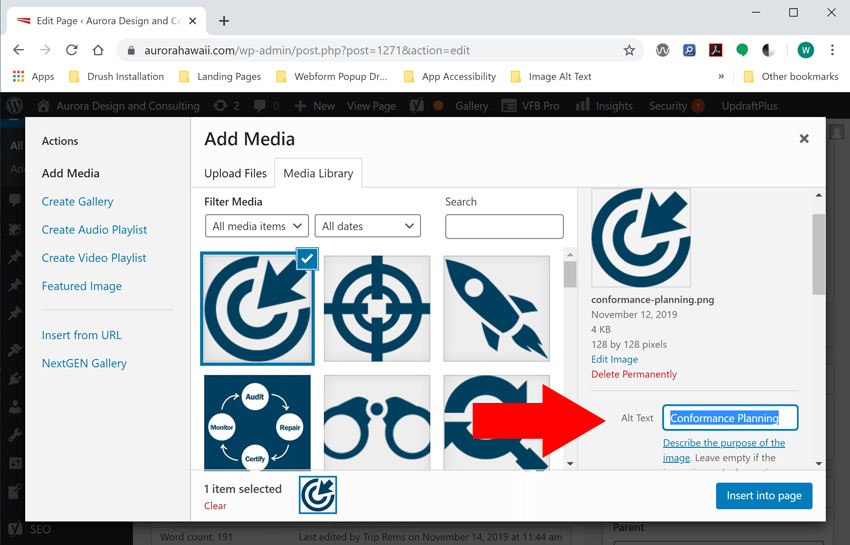The image size is (850, 545).
Task: Show hidden bookmarks with the double chevron
Action: point(721,76)
